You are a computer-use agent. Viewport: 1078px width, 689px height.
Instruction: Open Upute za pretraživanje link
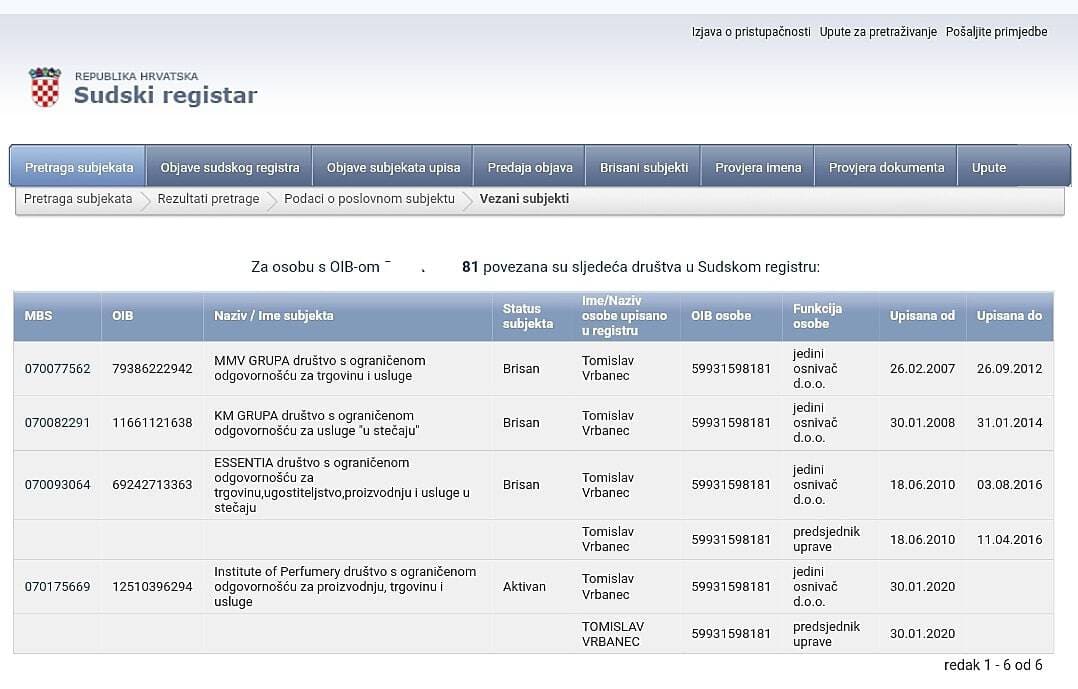[878, 32]
